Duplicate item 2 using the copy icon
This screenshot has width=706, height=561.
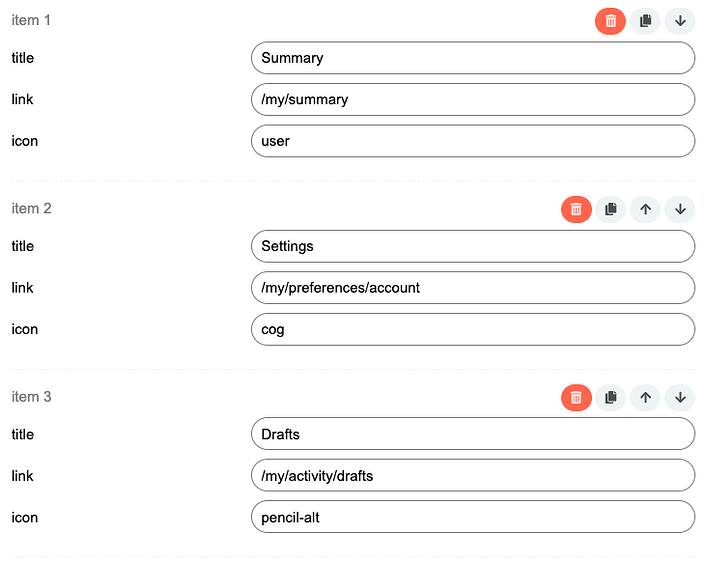(610, 209)
